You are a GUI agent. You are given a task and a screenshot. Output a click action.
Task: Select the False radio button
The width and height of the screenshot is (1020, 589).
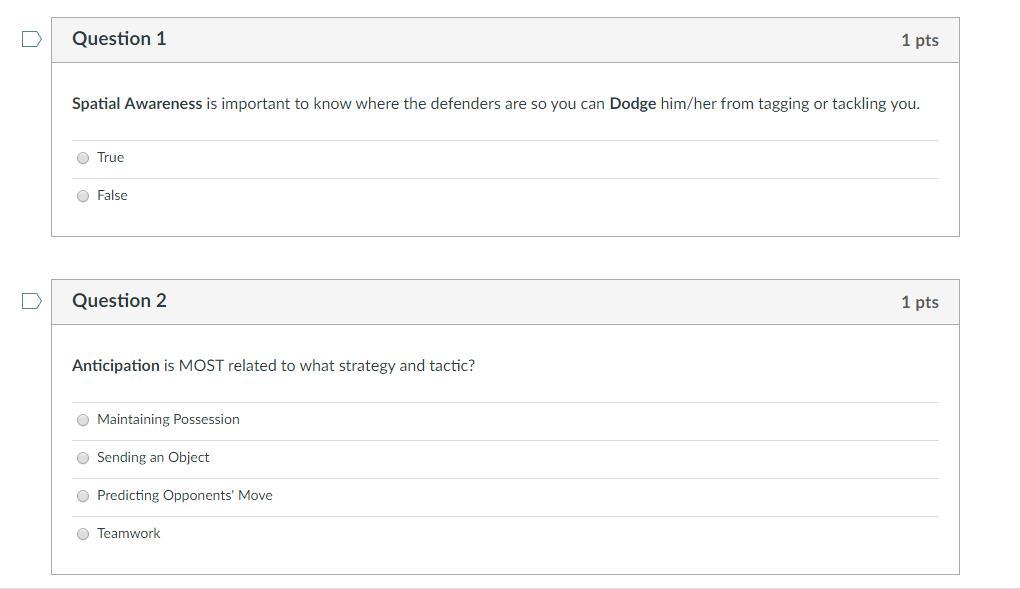click(83, 196)
